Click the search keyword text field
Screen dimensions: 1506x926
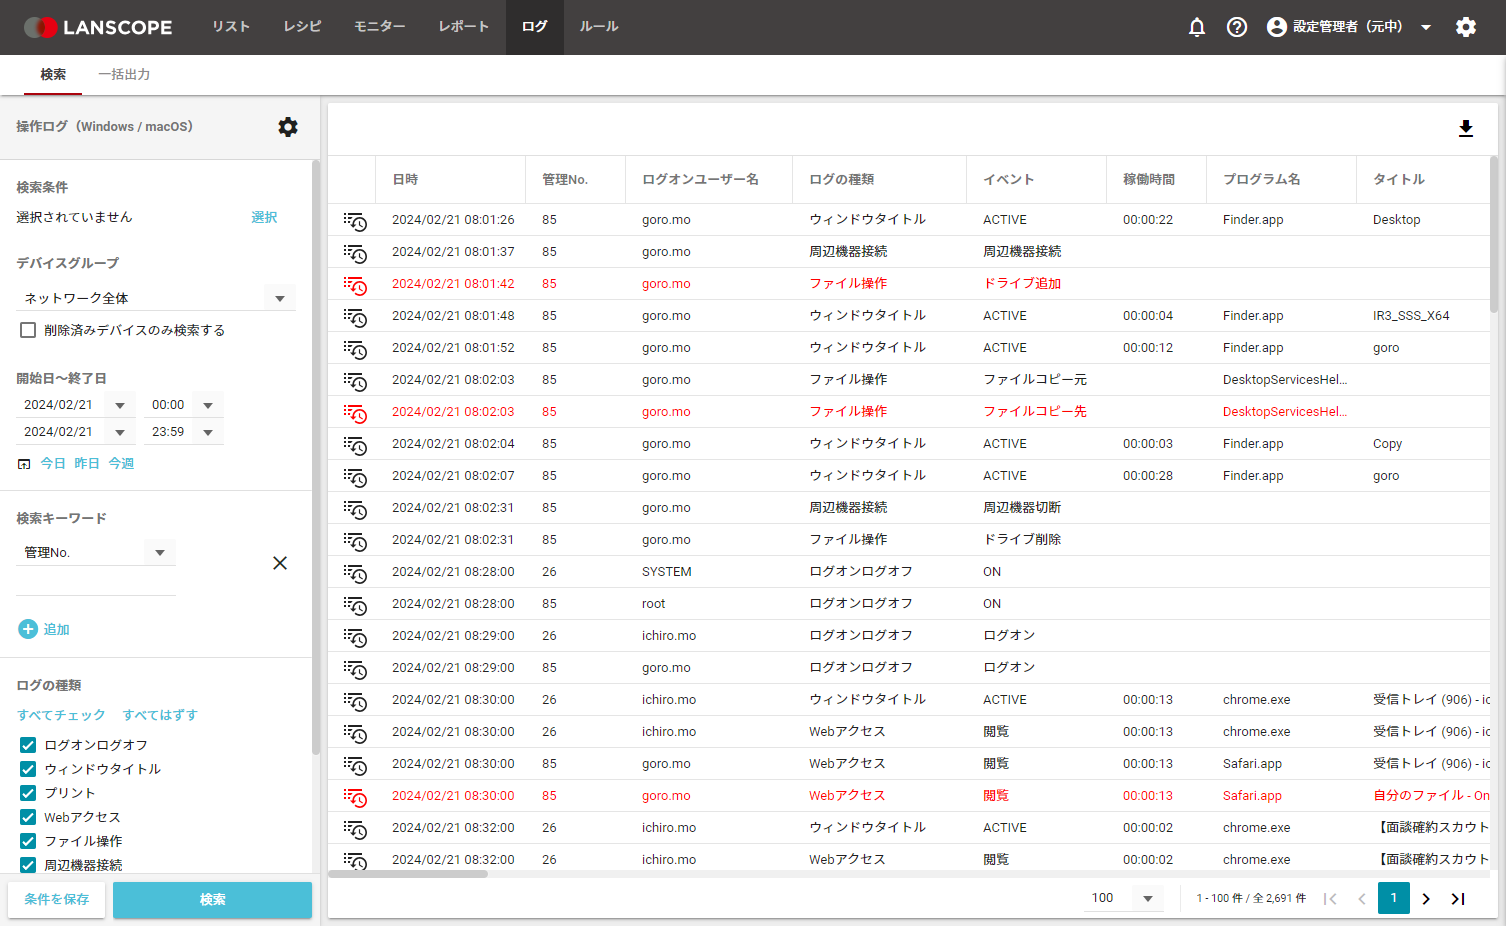[x=96, y=583]
